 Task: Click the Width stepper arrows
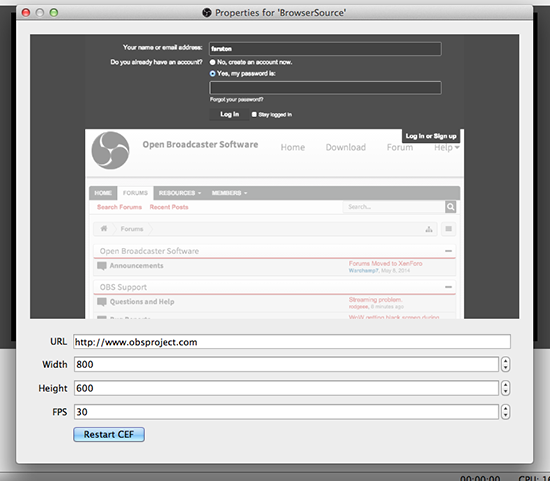[505, 365]
